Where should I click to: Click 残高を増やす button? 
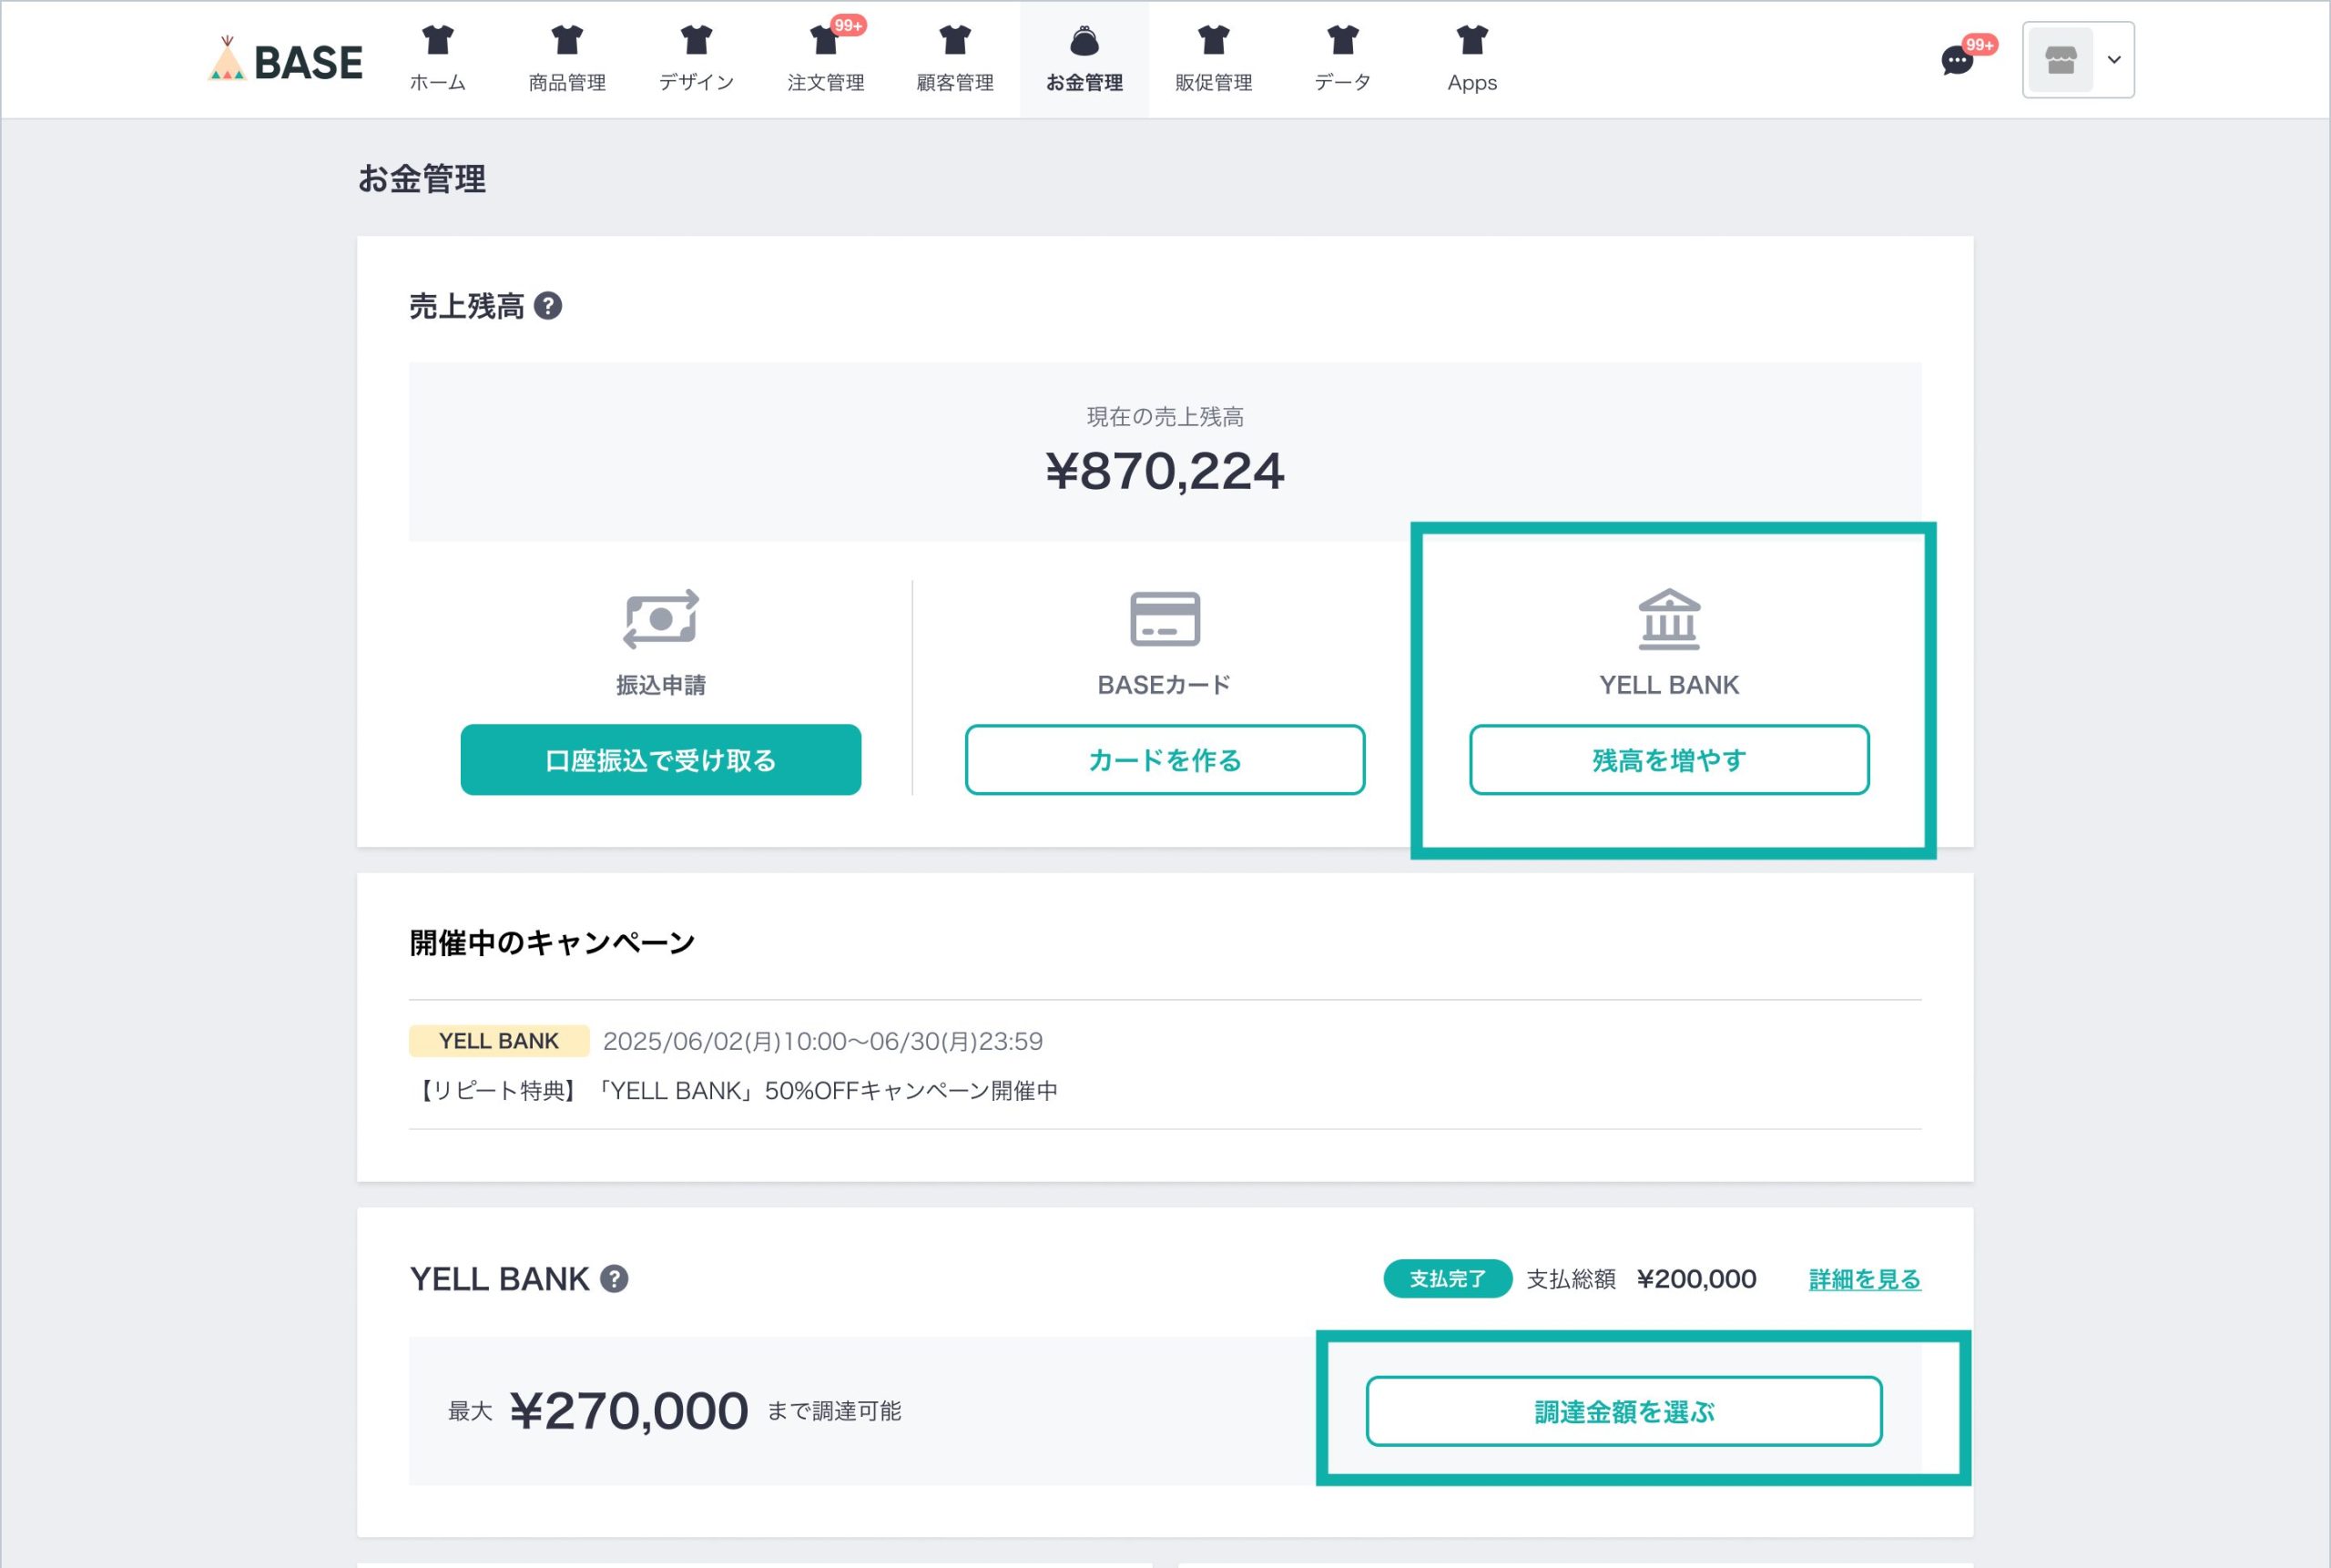1669,760
